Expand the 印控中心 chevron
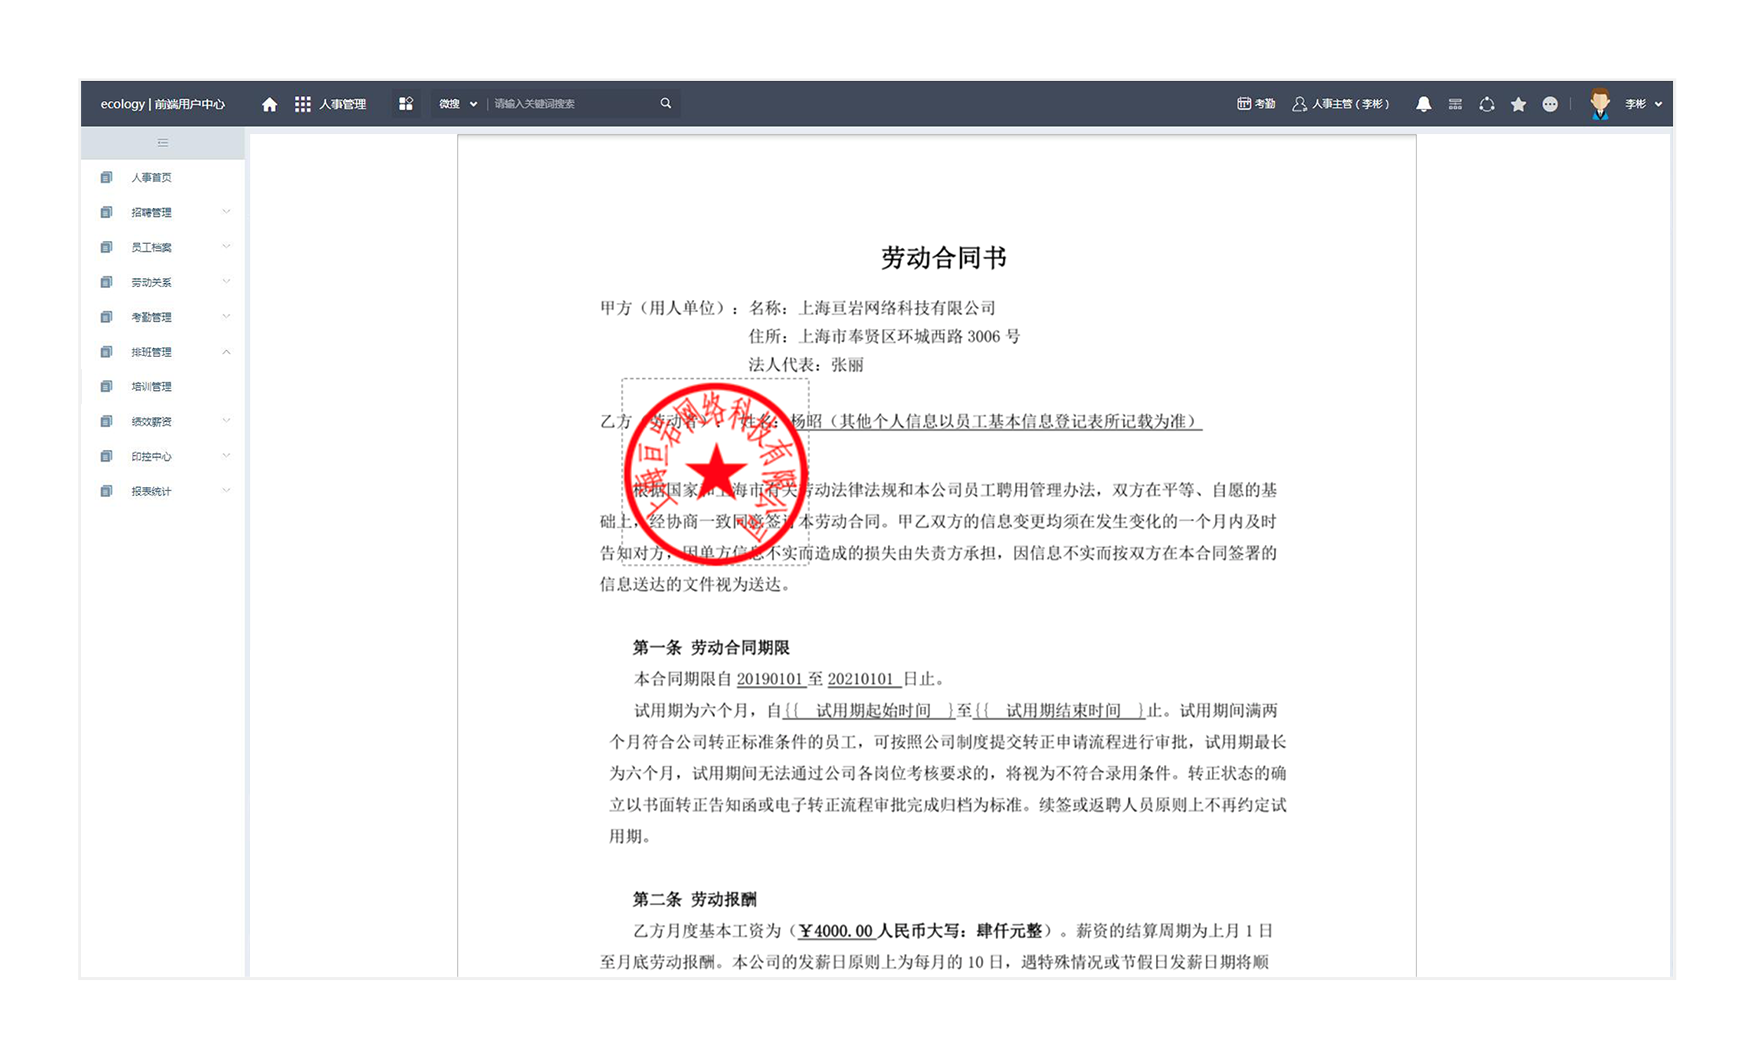The height and width of the screenshot is (1058, 1754). (226, 455)
